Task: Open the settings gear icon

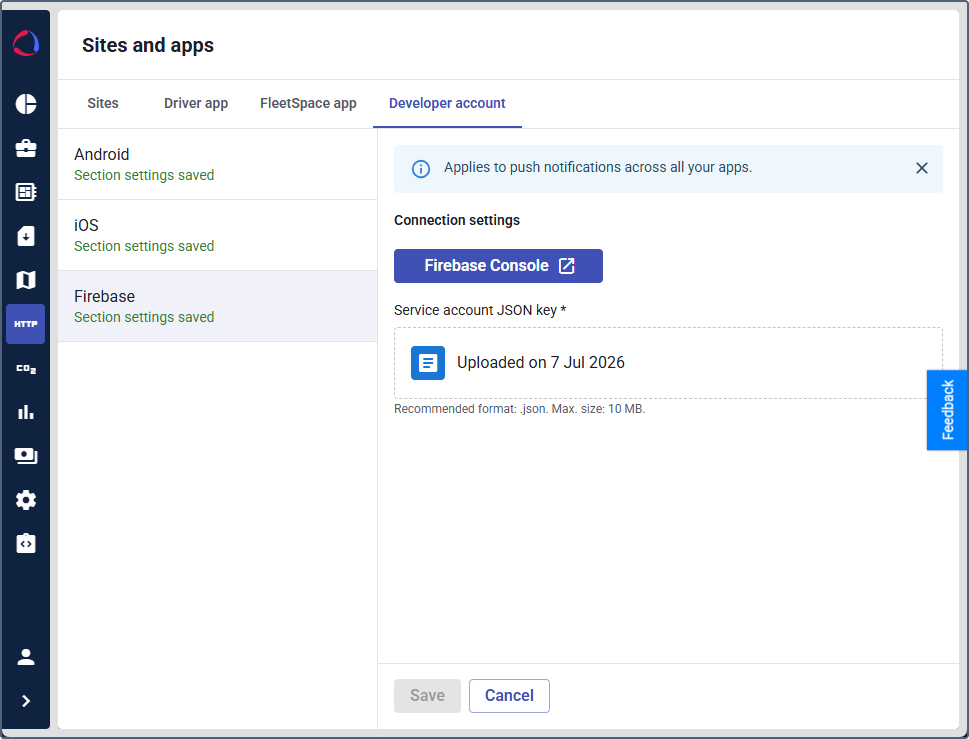Action: [x=26, y=500]
